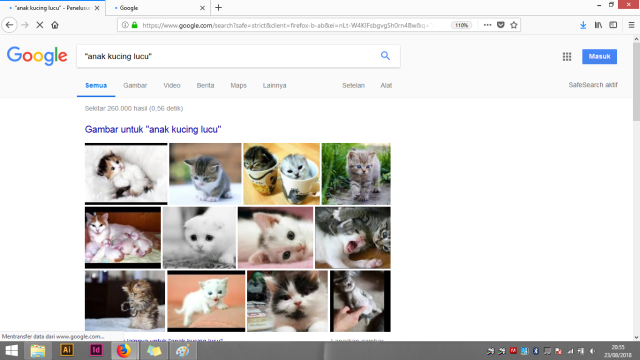Select the Semua results tab

tap(96, 86)
